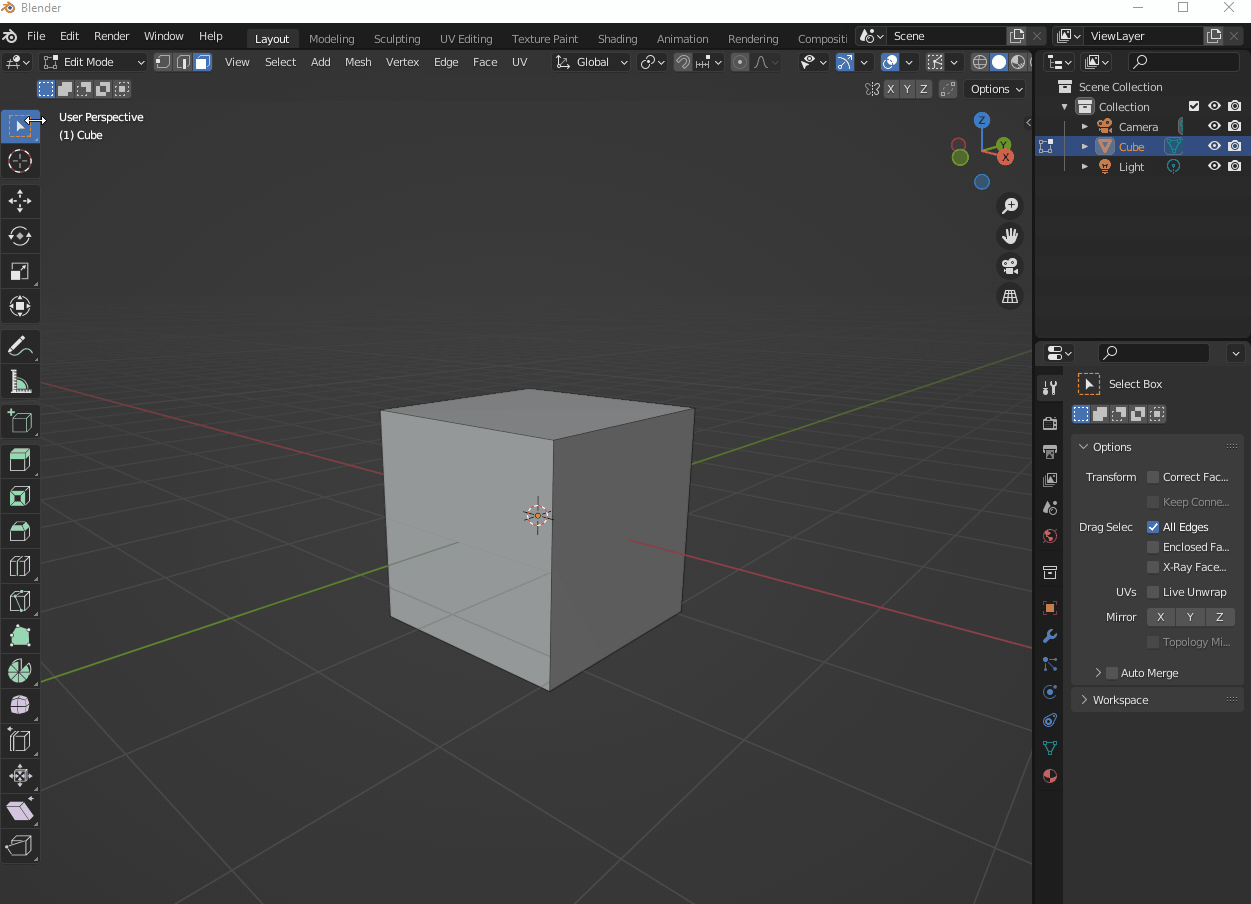
Task: Activate the Move tool
Action: tap(20, 201)
